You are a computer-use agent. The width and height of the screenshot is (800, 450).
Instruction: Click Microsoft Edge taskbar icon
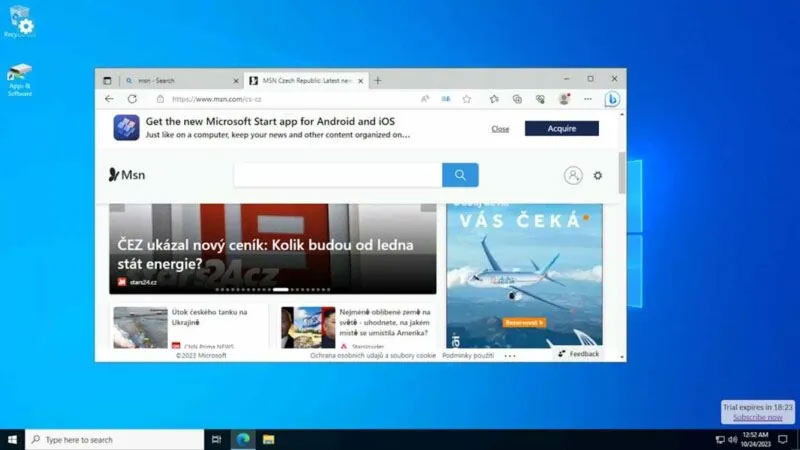coord(243,439)
